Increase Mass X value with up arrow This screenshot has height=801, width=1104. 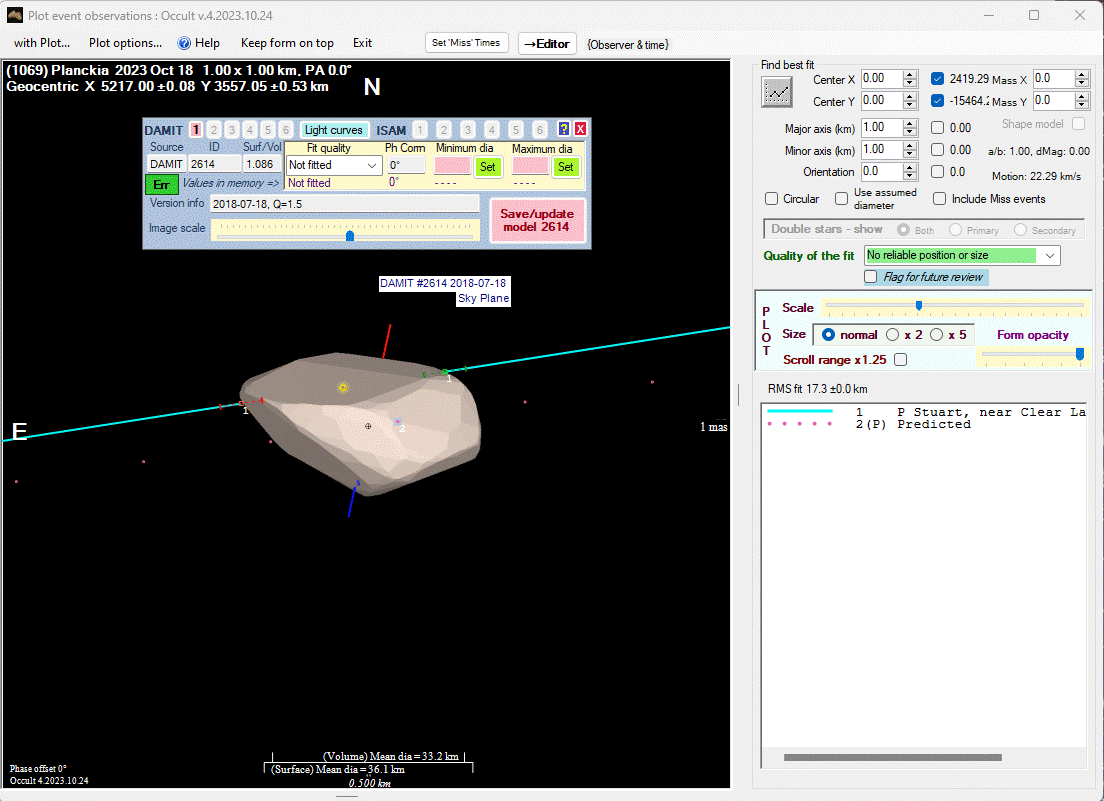pos(1082,75)
